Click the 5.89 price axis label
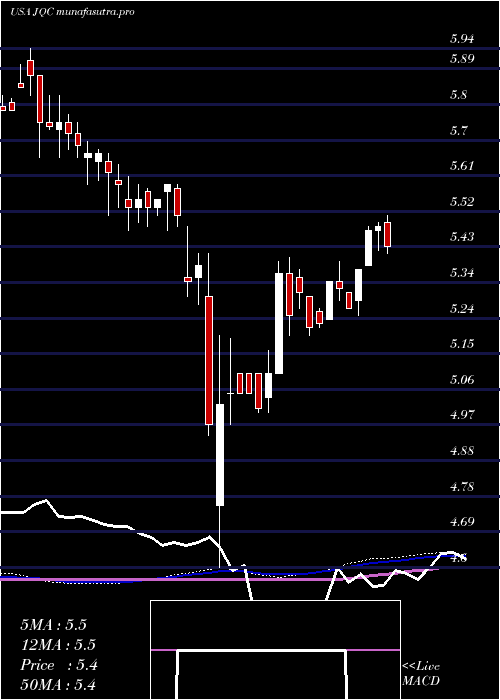The image size is (500, 700). [x=462, y=59]
